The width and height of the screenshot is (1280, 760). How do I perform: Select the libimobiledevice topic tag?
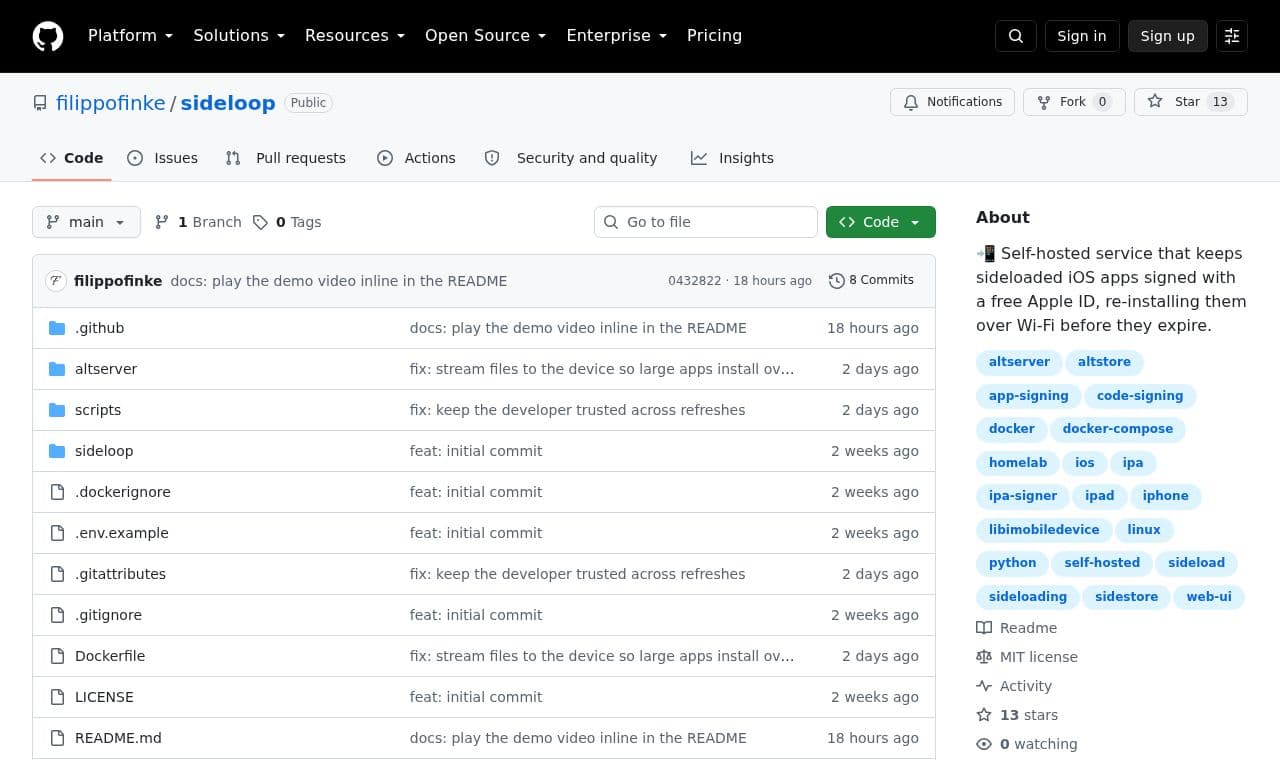click(x=1044, y=530)
